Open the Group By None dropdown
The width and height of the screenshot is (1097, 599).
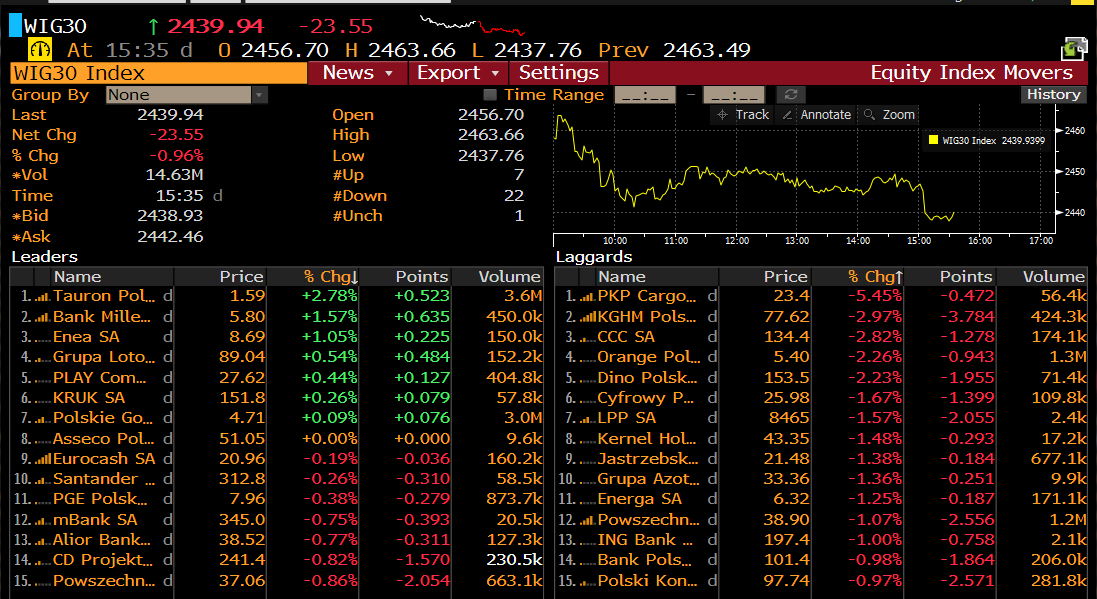tap(187, 94)
